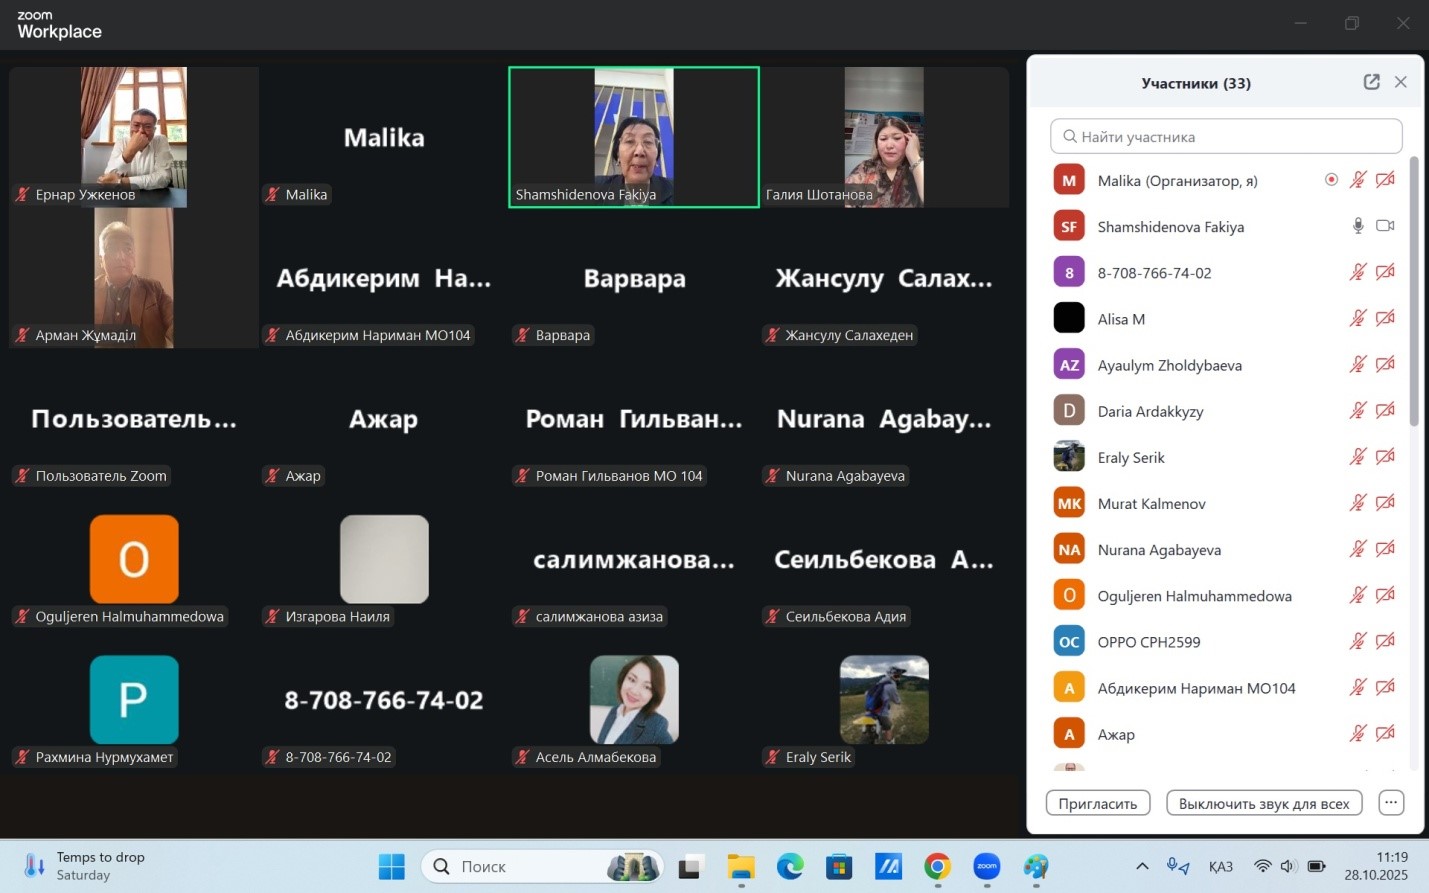This screenshot has width=1429, height=893.
Task: Unmute Alisa M's microphone in list
Action: pyautogui.click(x=1358, y=318)
